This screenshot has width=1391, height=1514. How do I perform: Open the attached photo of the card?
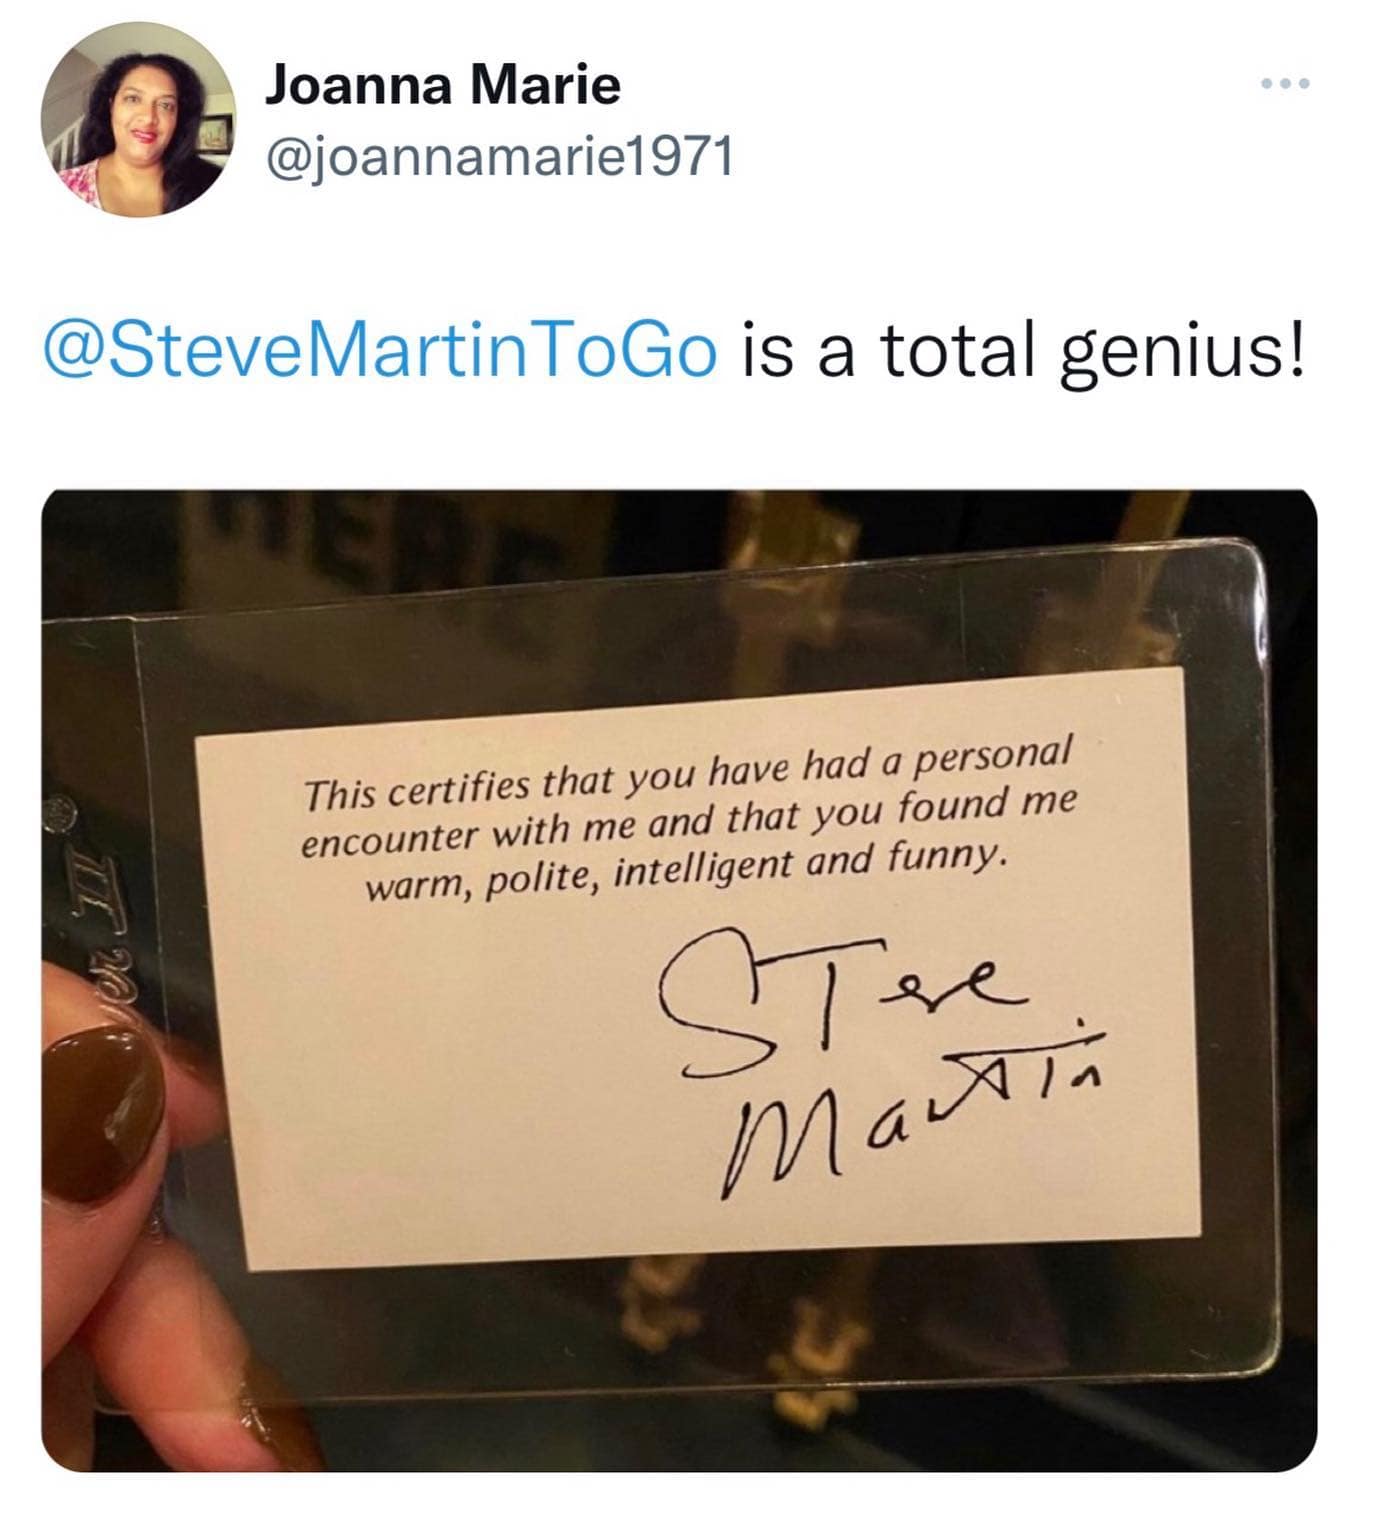(679, 980)
